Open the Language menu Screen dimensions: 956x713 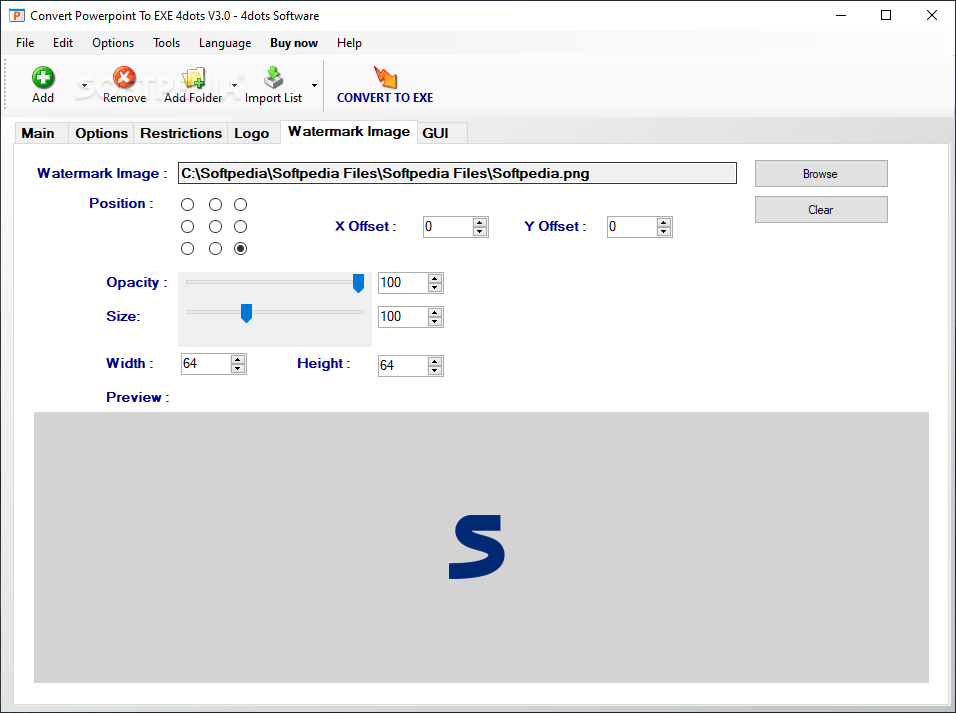pyautogui.click(x=225, y=43)
